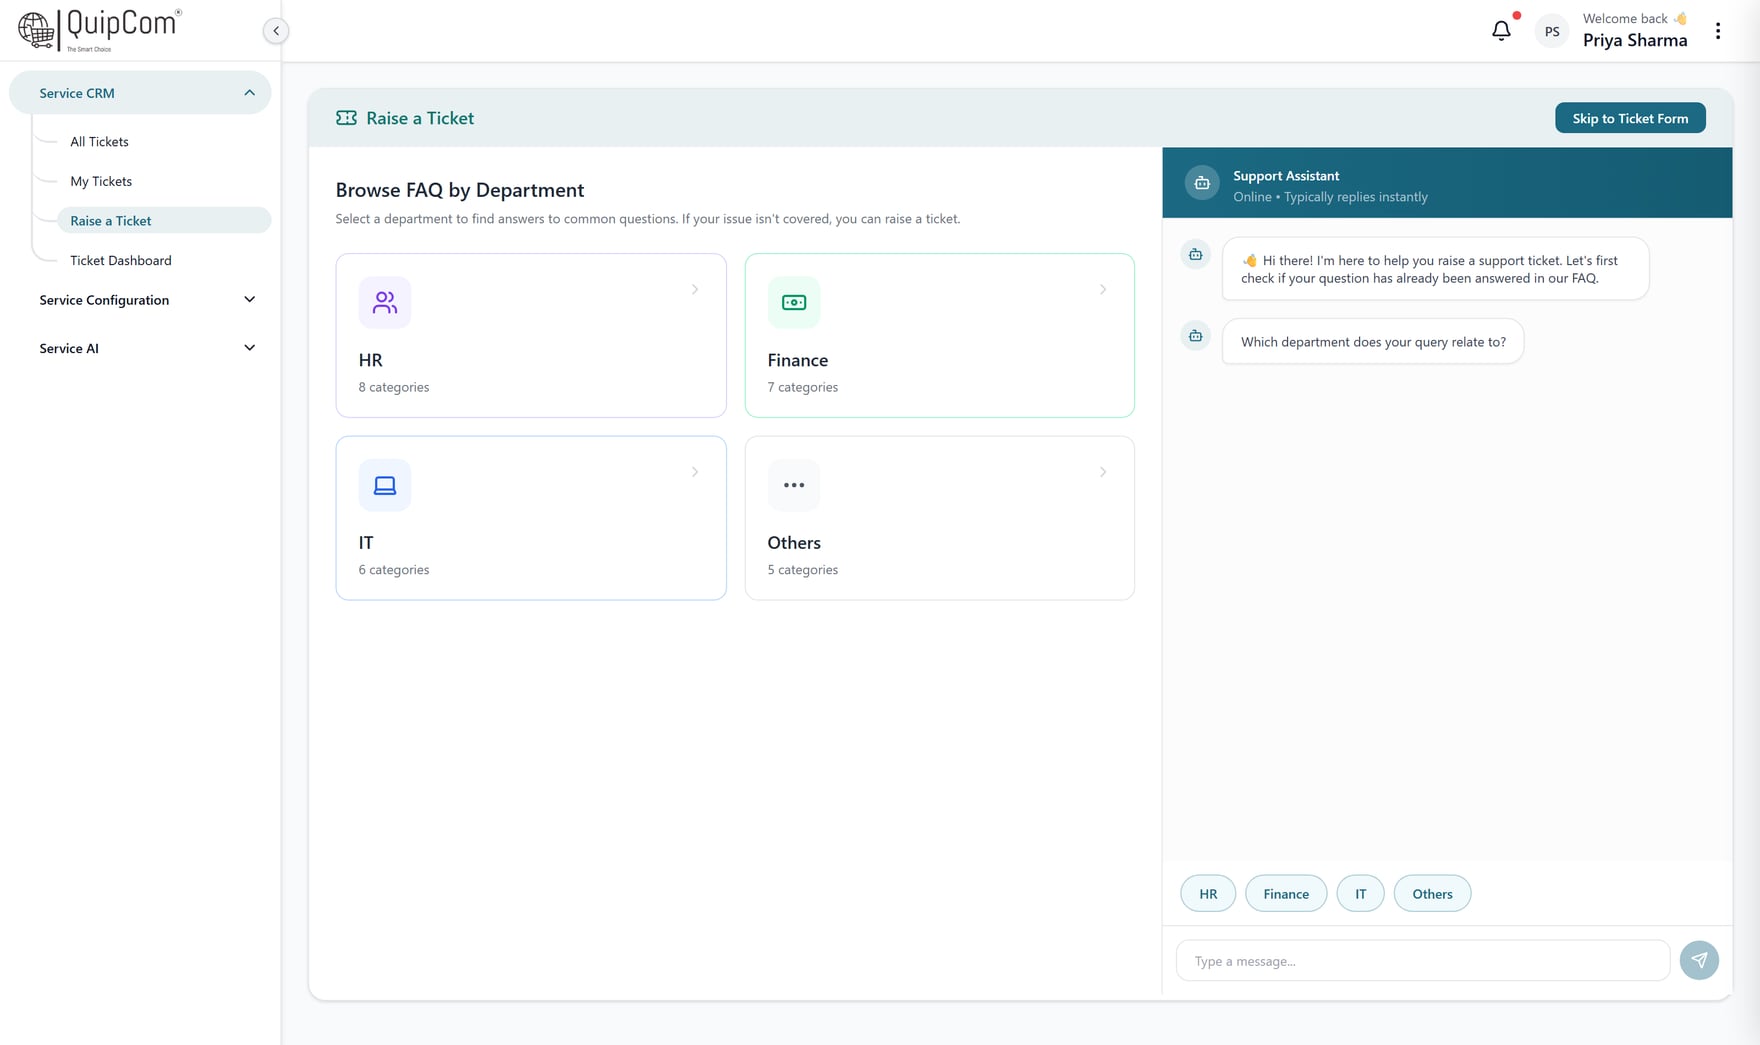Choose the IT quick-reply chip in chat
This screenshot has width=1760, height=1045.
click(x=1361, y=894)
